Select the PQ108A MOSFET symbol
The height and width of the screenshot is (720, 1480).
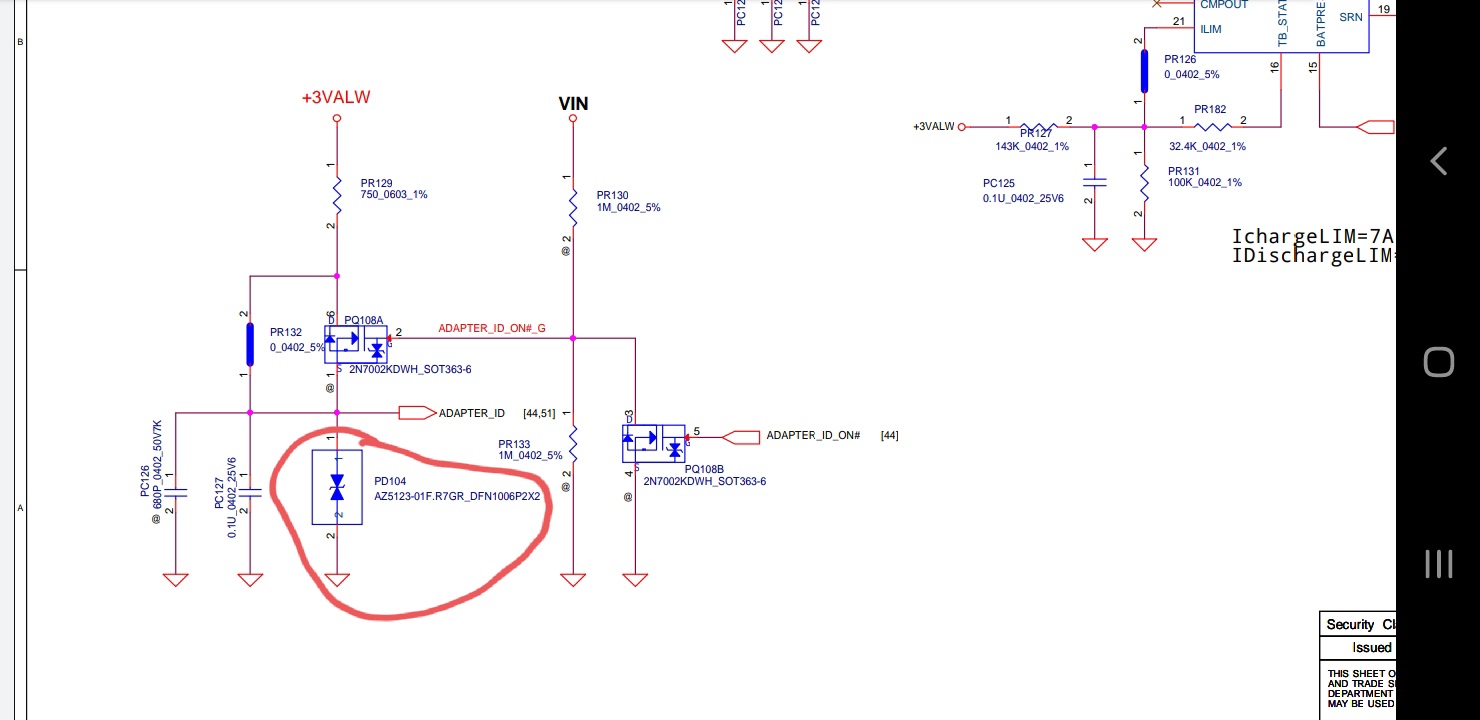356,345
